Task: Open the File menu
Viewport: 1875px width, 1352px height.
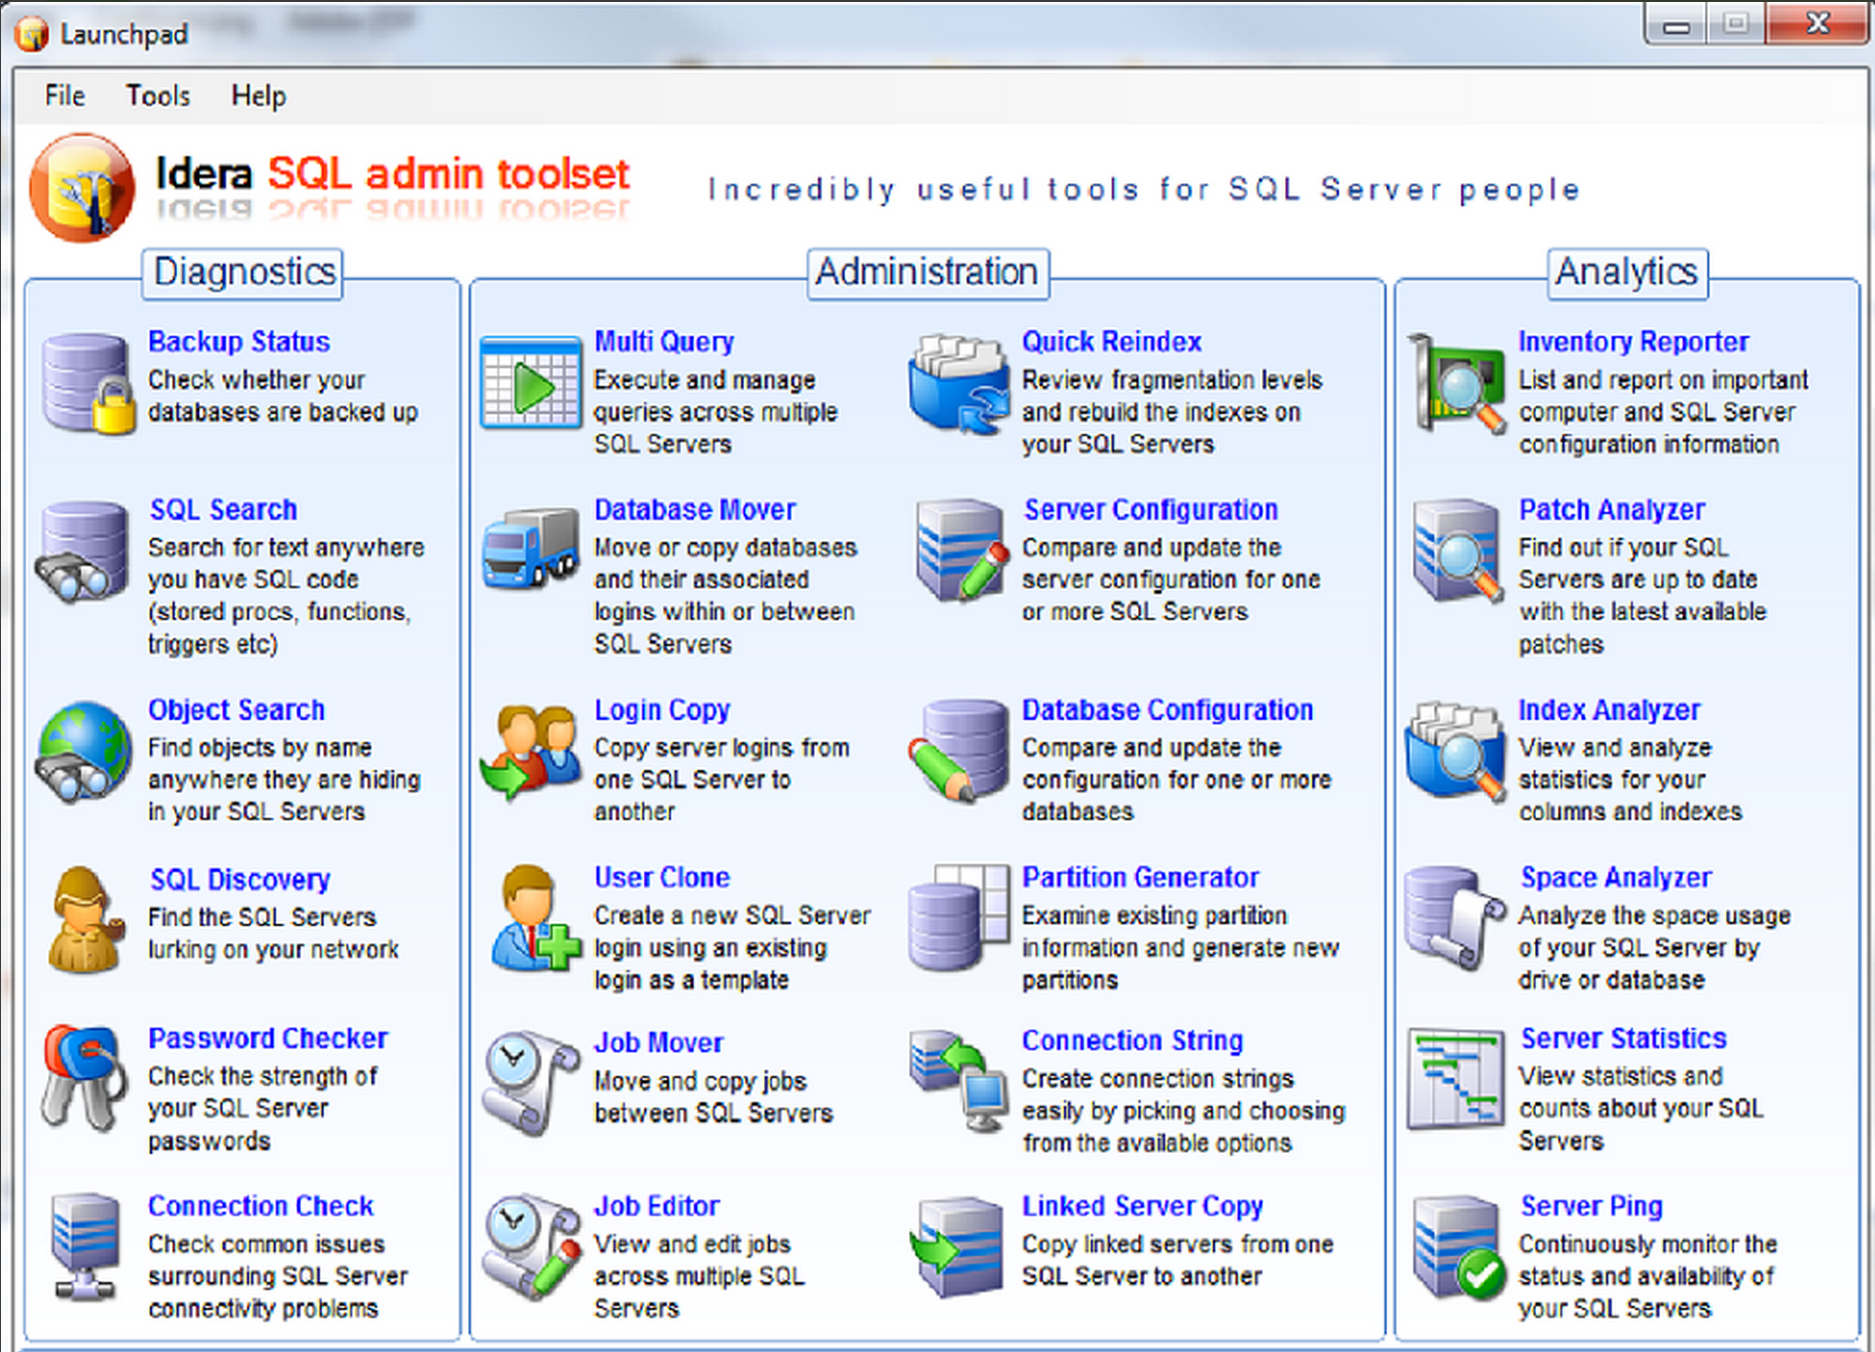Action: point(65,96)
